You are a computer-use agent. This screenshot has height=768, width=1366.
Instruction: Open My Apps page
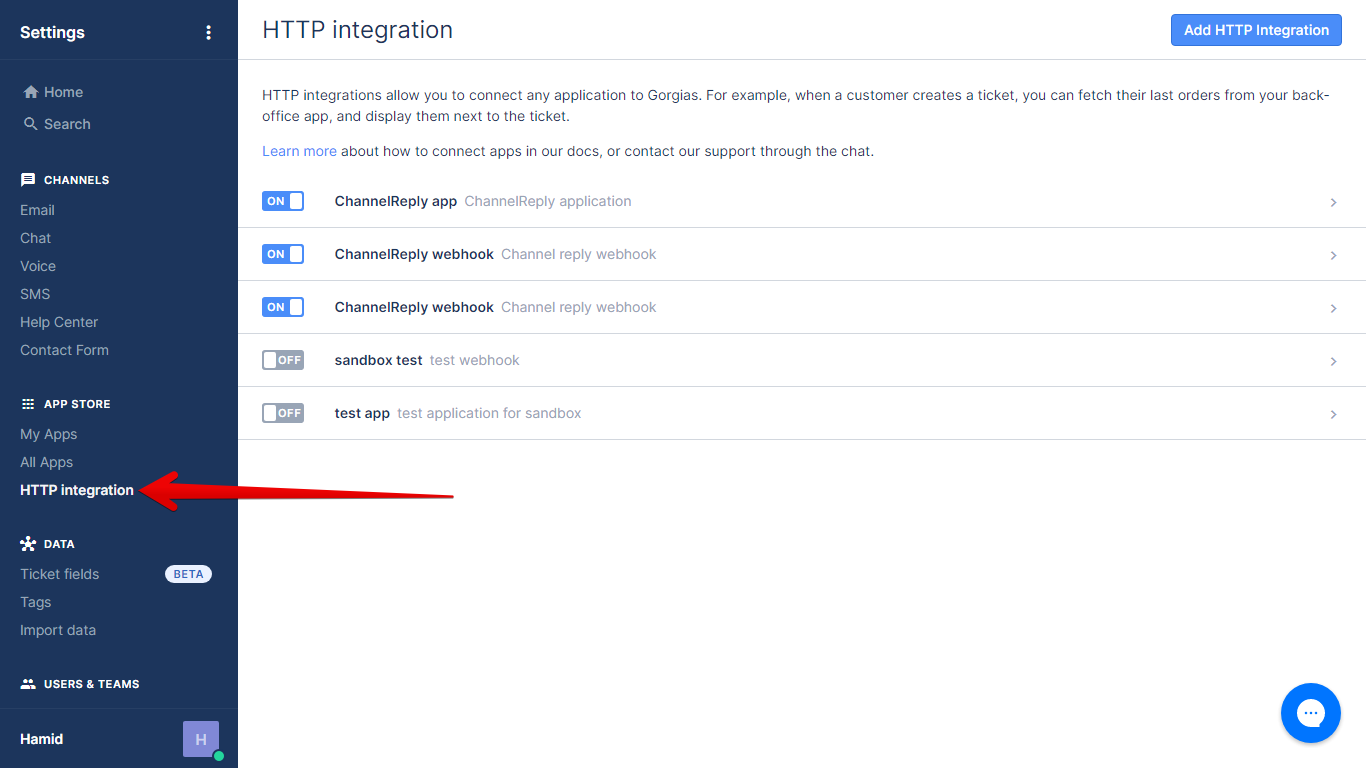pos(48,434)
